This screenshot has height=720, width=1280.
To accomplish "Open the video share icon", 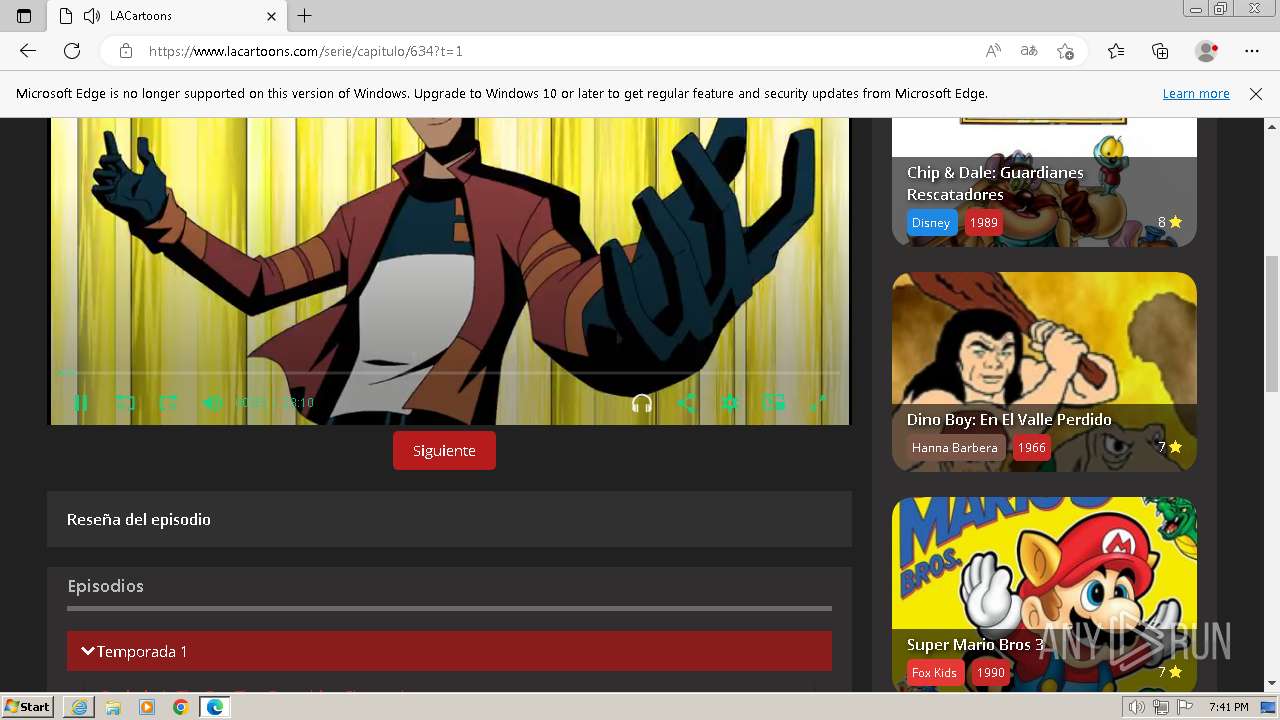I will [686, 403].
